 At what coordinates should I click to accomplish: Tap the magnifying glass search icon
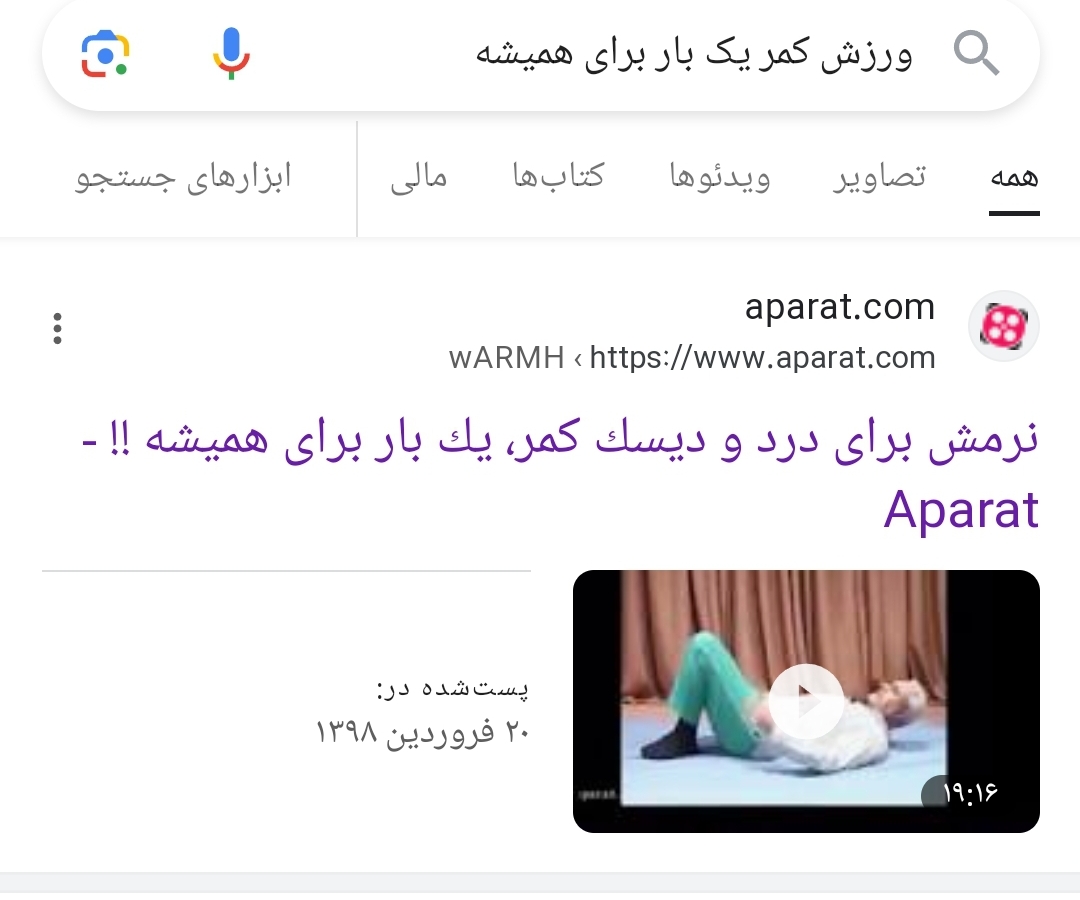(x=976, y=53)
